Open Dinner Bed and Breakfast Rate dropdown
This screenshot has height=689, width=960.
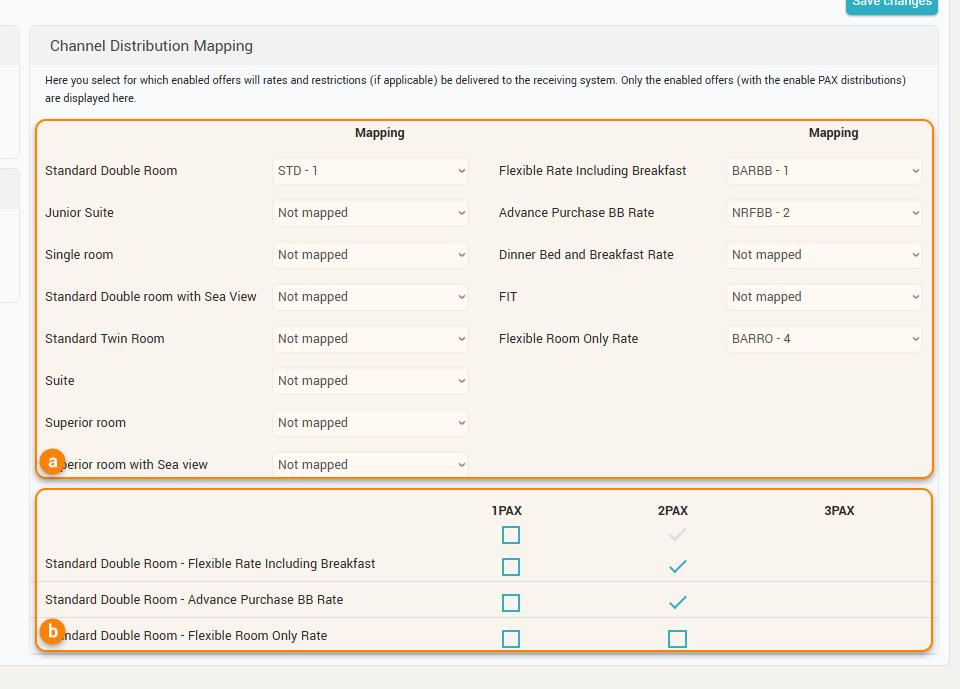point(824,255)
